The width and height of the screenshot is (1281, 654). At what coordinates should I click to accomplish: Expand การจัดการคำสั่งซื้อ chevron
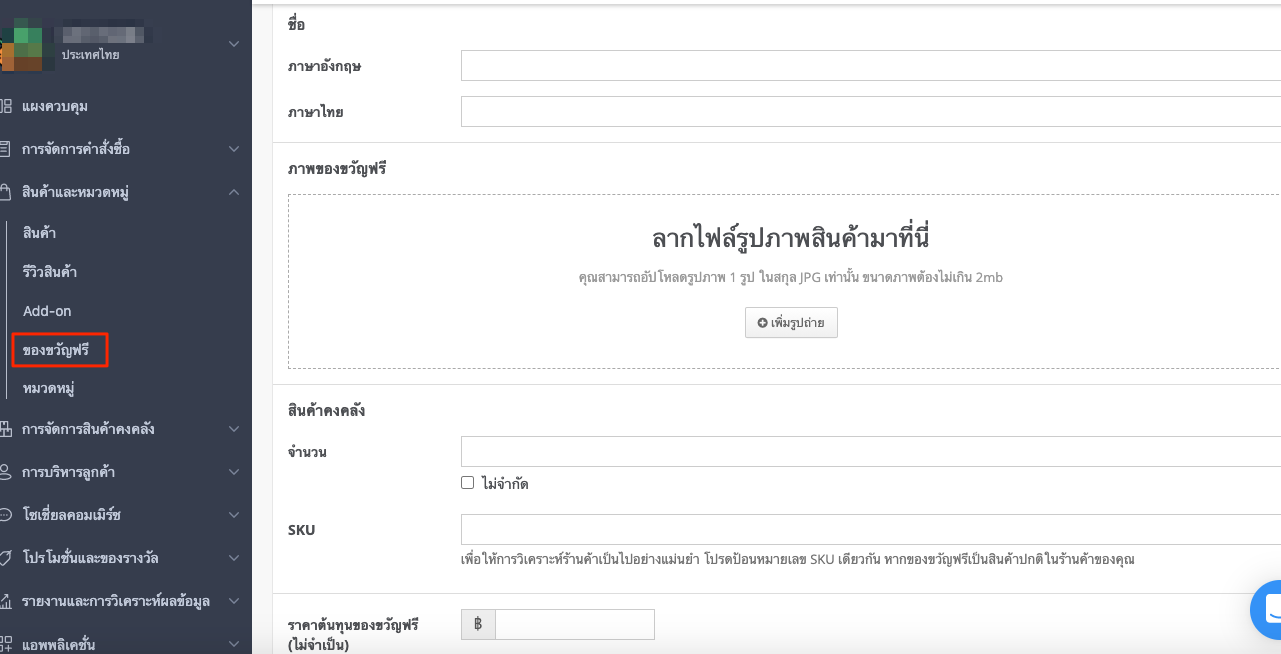[234, 149]
